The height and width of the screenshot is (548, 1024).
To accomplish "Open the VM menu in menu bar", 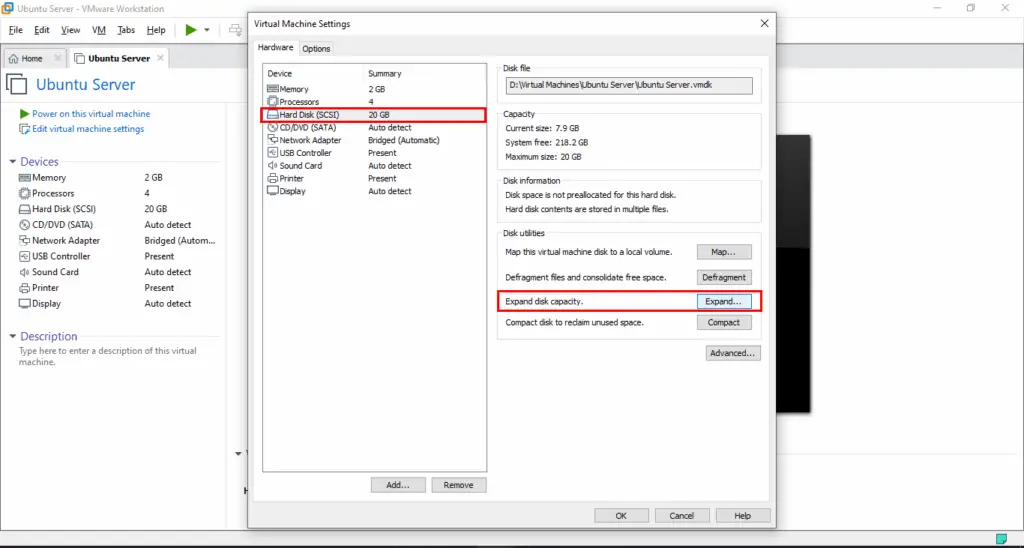I will [x=99, y=30].
